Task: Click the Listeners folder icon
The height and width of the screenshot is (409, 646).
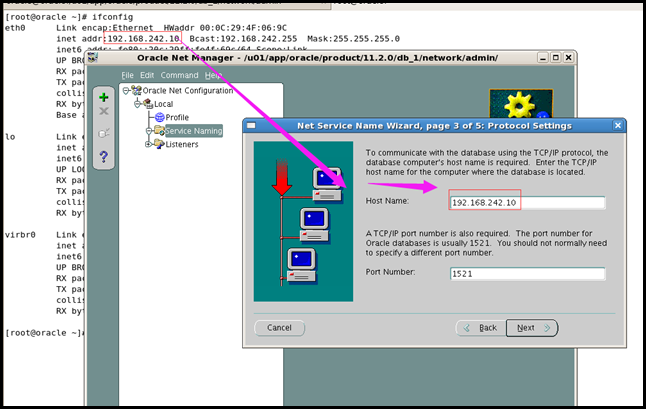Action: 159,144
